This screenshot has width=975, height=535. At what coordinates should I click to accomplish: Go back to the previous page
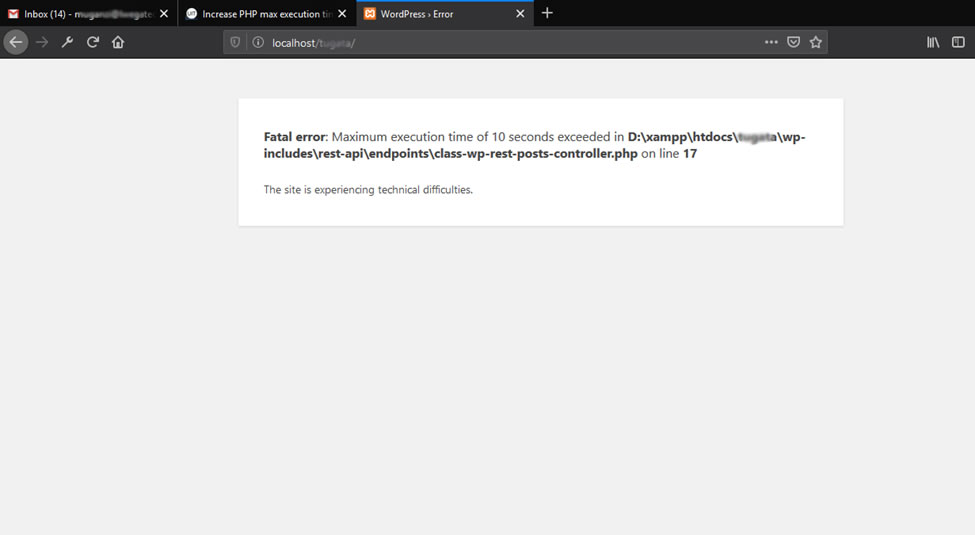tap(15, 42)
